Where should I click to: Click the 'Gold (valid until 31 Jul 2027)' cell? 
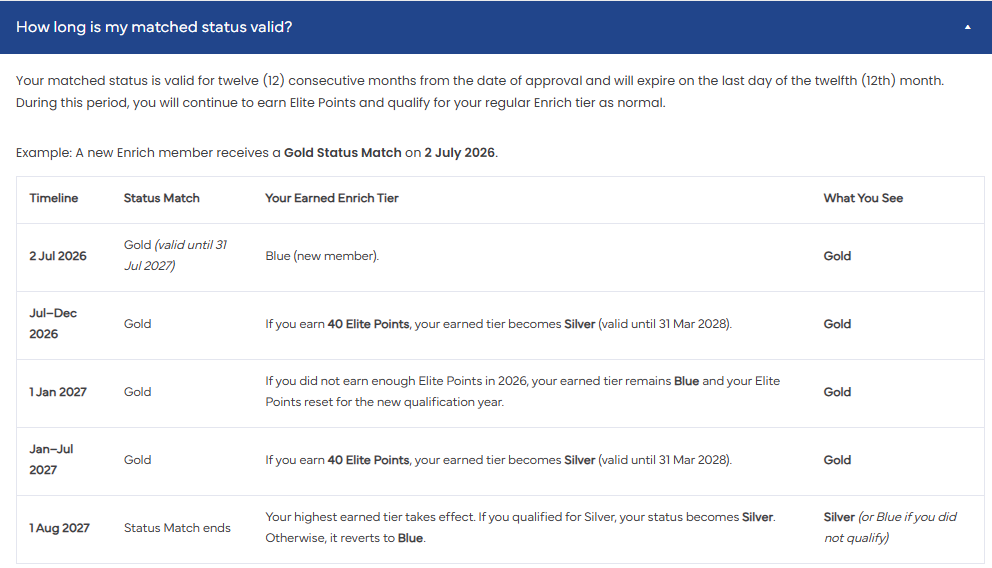point(175,255)
